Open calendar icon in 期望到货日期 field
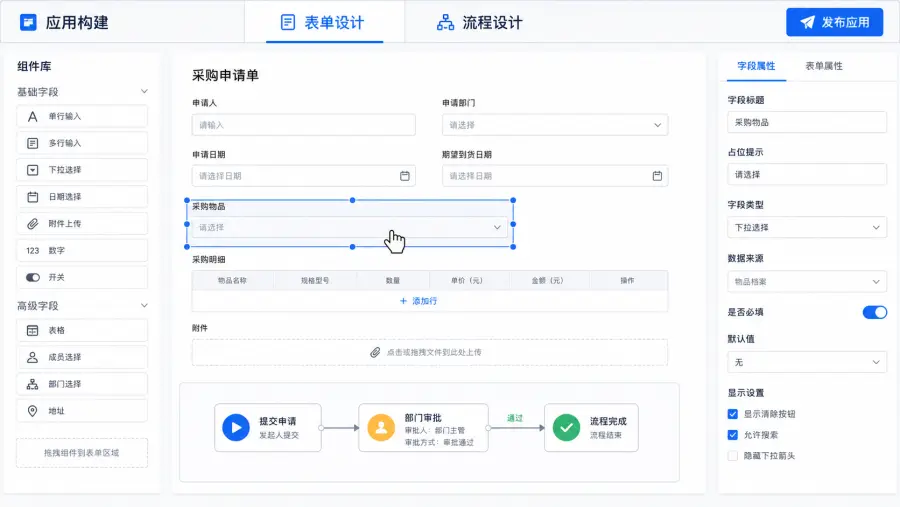900x507 pixels. [657, 176]
